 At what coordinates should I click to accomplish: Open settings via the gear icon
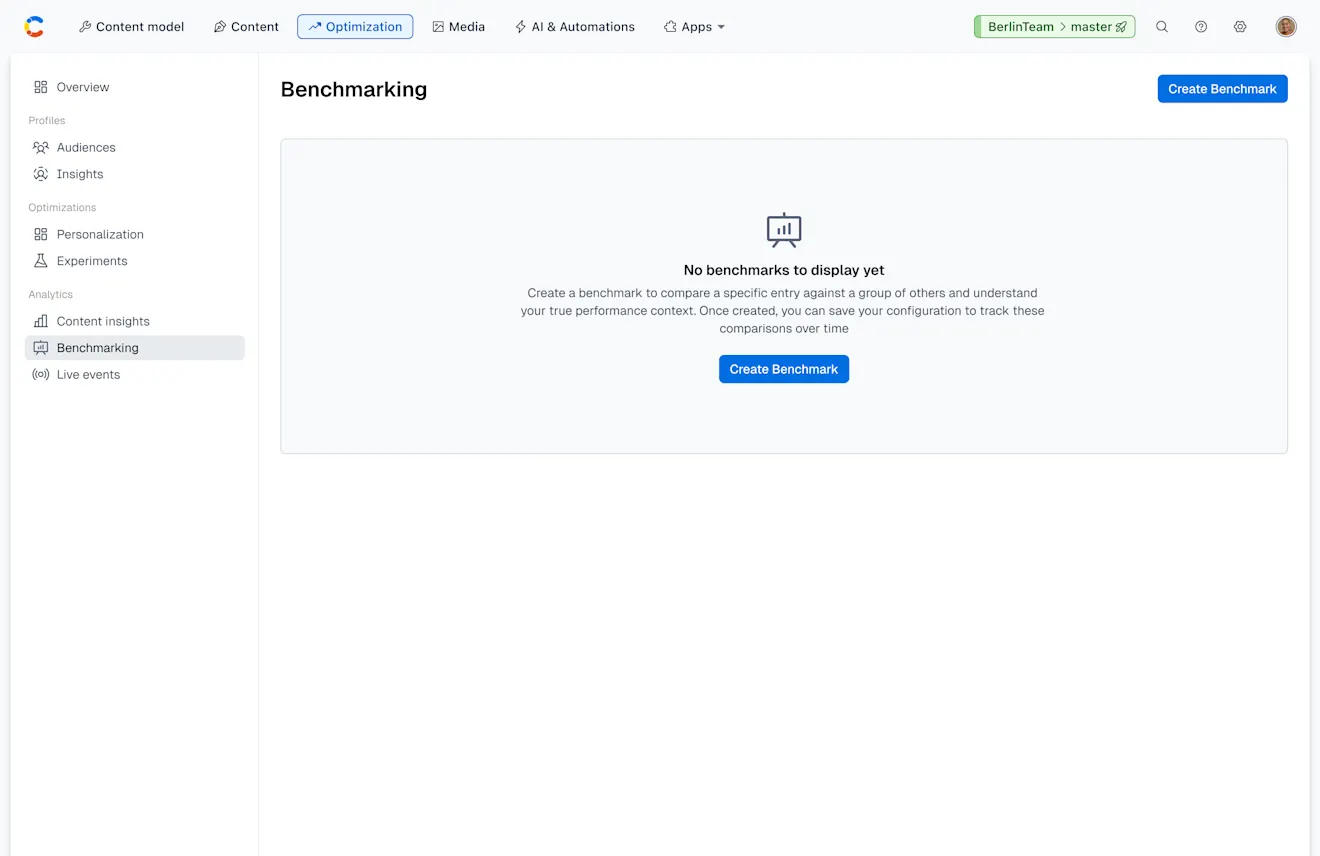click(1240, 26)
